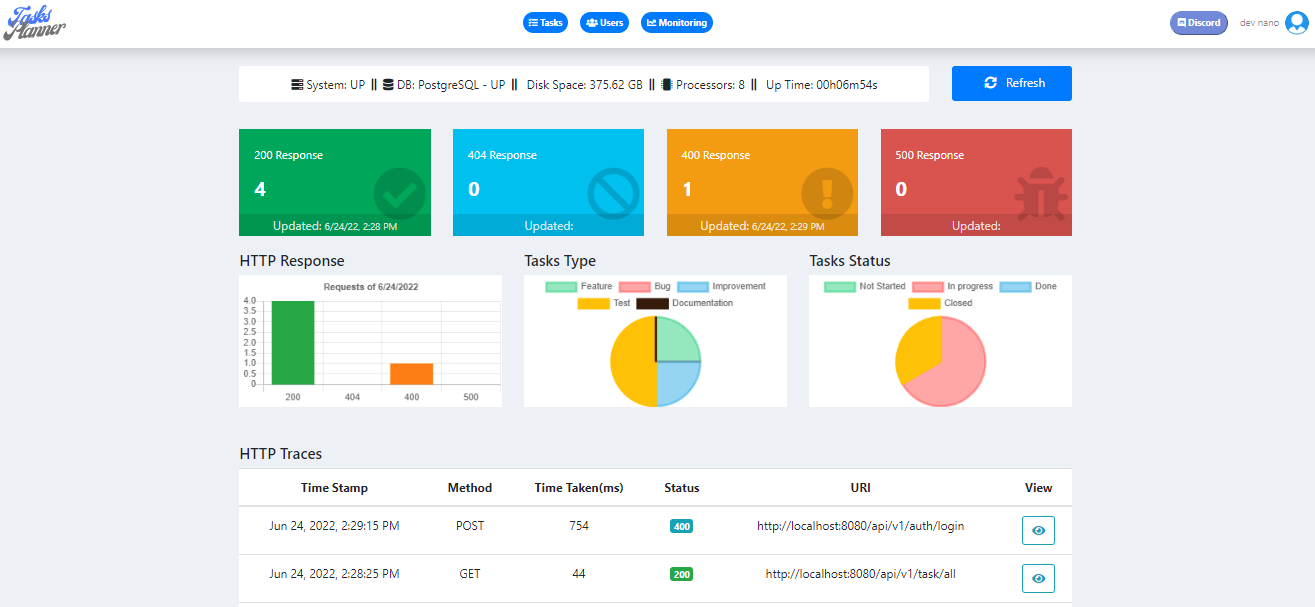
Task: Open the user profile avatar icon
Action: [x=1296, y=22]
